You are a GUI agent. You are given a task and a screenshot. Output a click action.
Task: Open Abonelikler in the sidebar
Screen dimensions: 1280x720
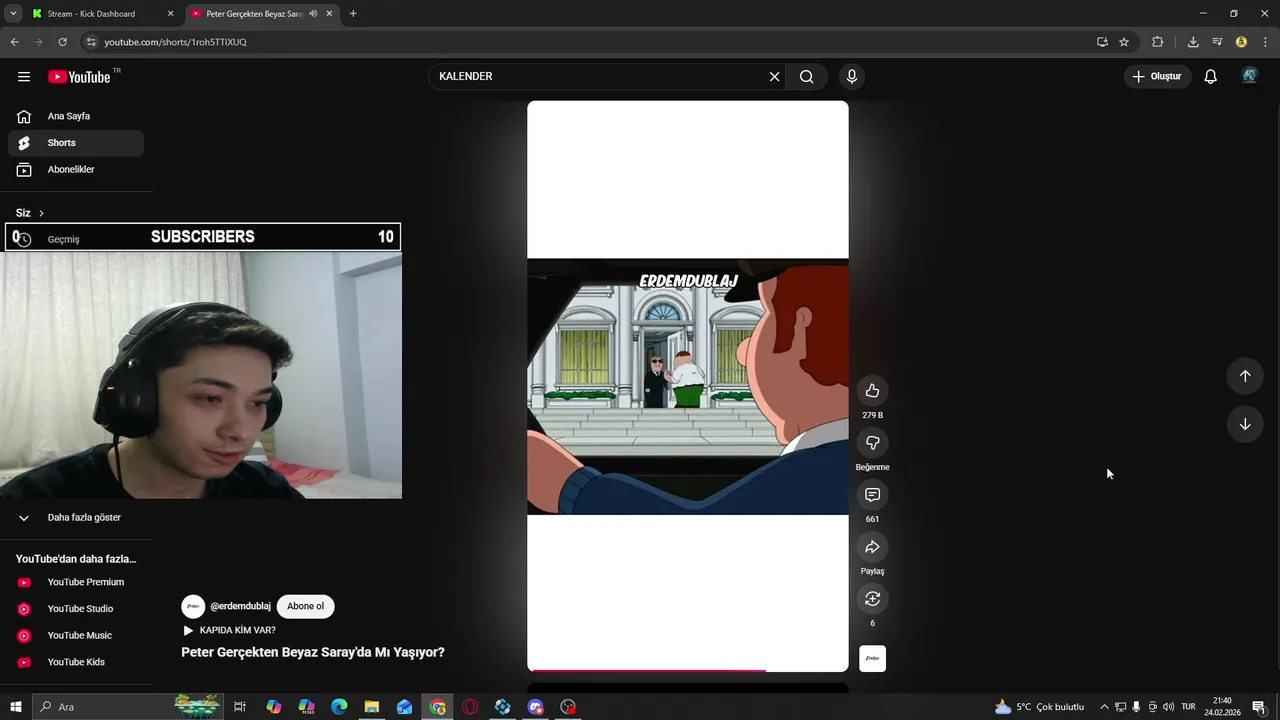pyautogui.click(x=76, y=170)
